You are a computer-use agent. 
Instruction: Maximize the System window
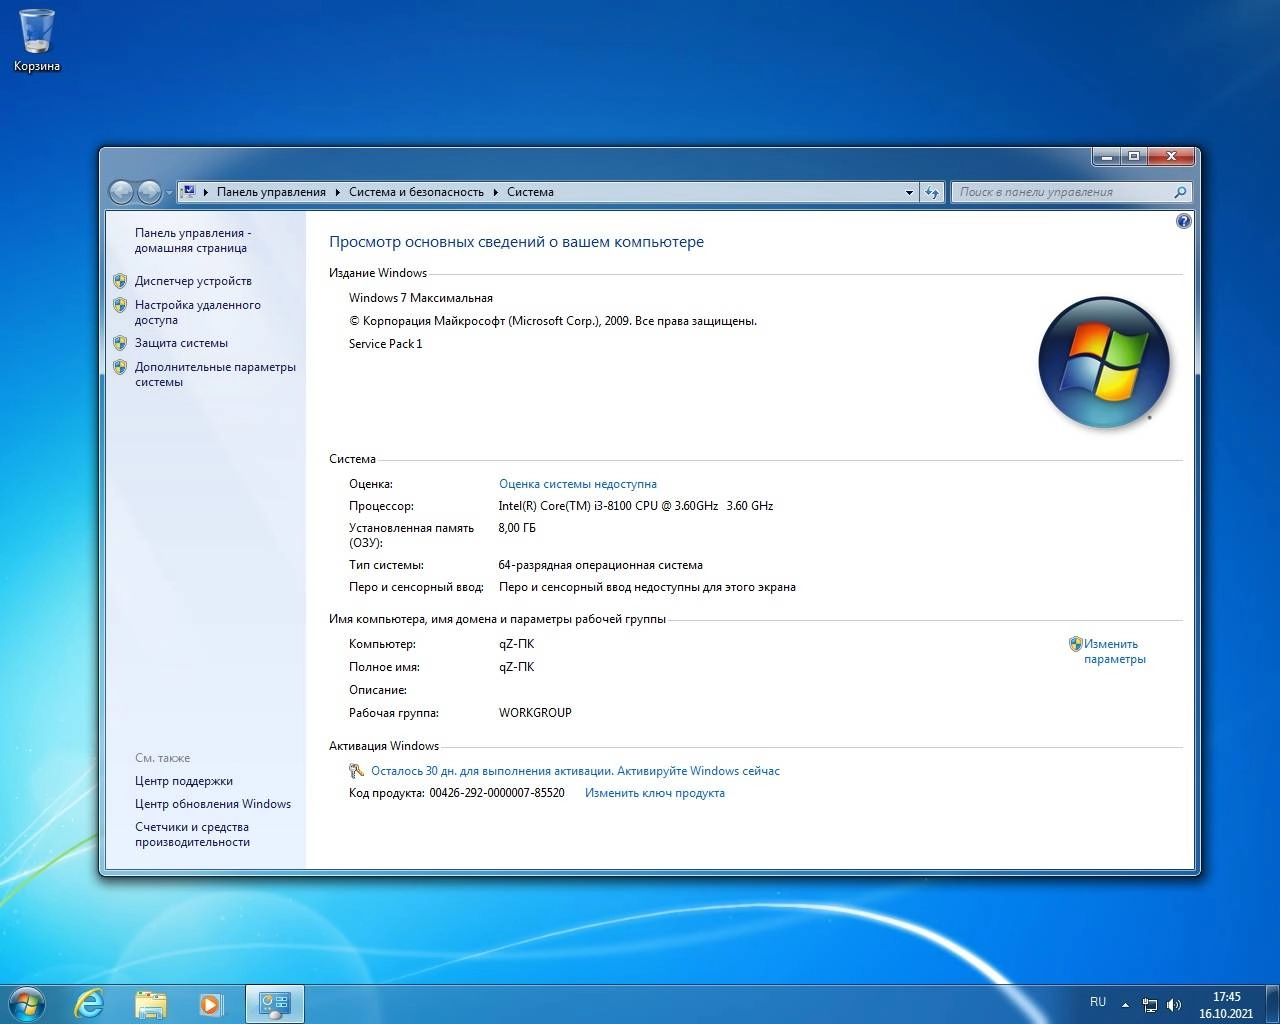[x=1133, y=156]
